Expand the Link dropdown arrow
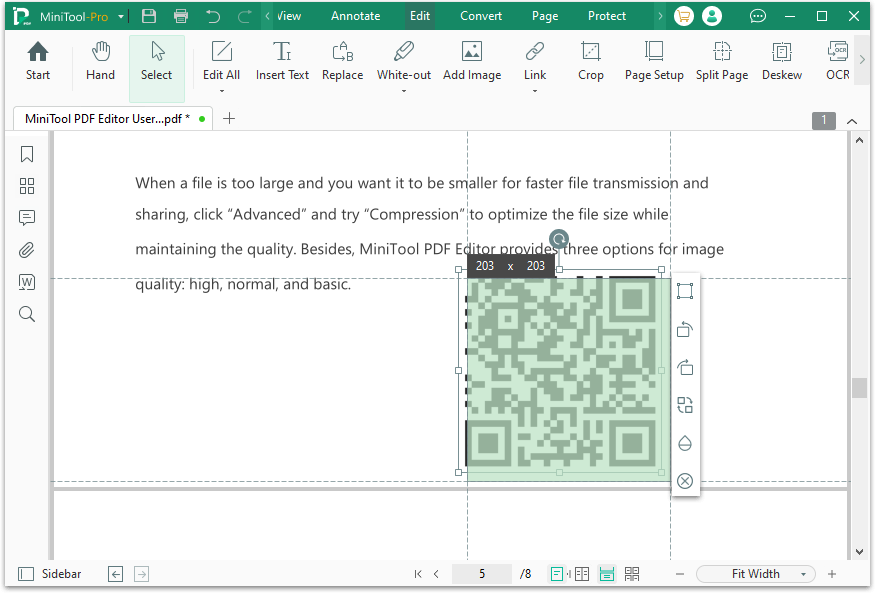The image size is (876, 593). coord(535,91)
